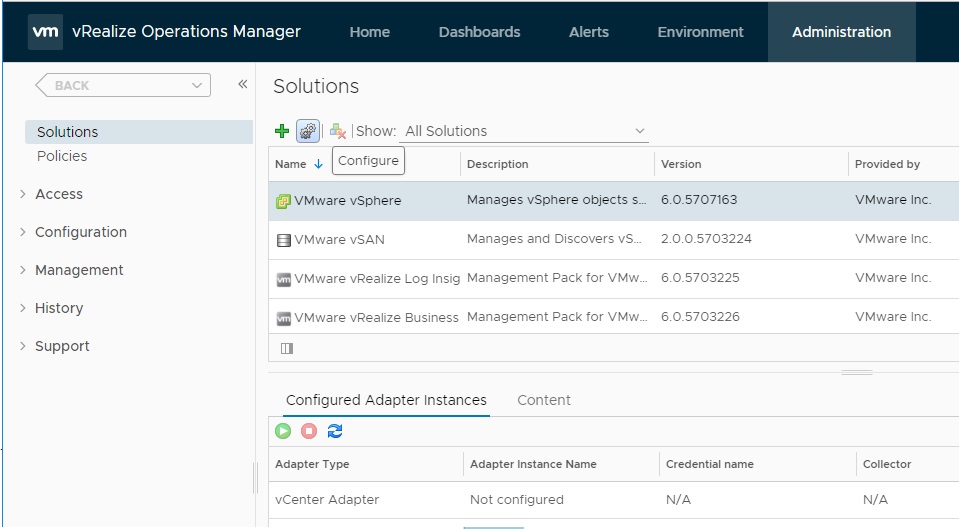959x529 pixels.
Task: Click the Collector column header
Action: pyautogui.click(x=887, y=464)
